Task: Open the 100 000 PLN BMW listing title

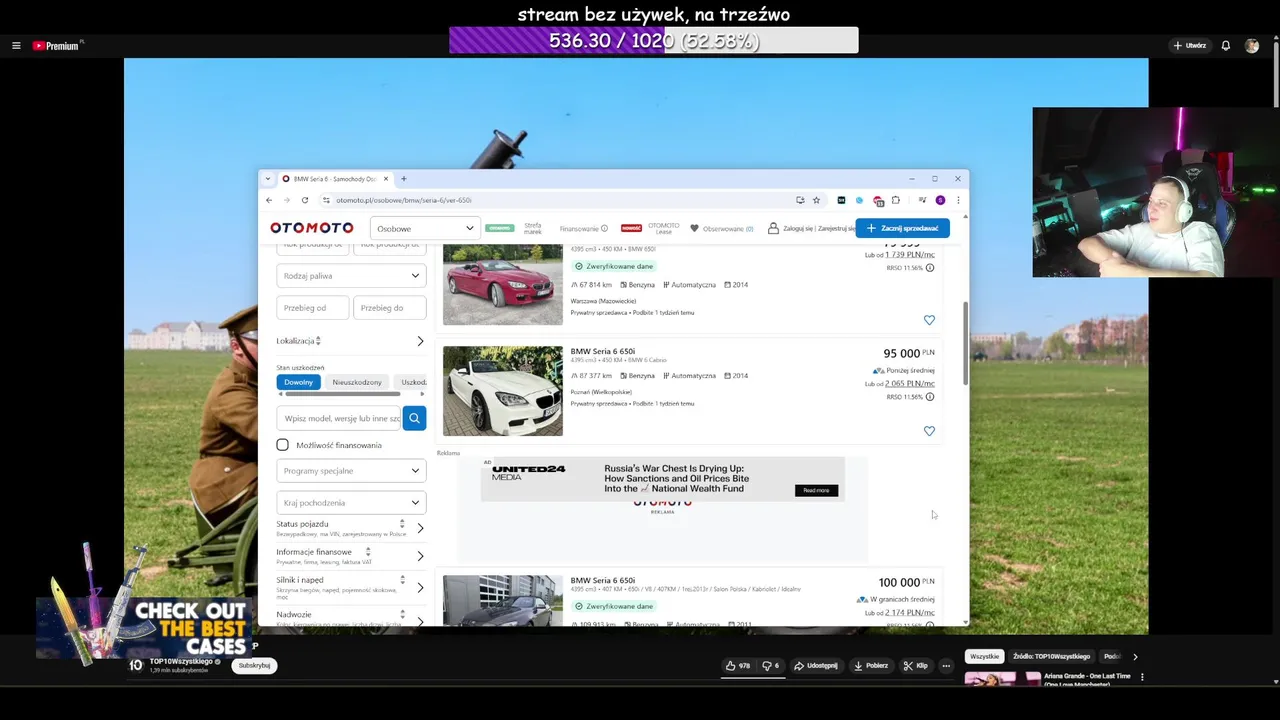Action: tap(602, 581)
